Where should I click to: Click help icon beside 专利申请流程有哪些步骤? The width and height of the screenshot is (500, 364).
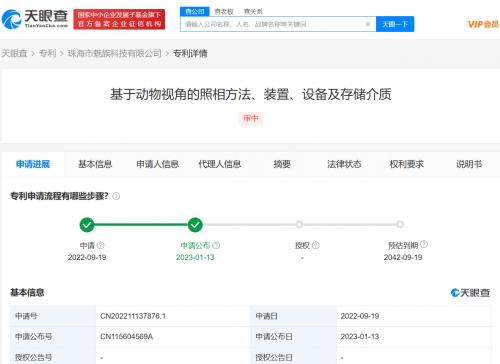pyautogui.click(x=116, y=196)
